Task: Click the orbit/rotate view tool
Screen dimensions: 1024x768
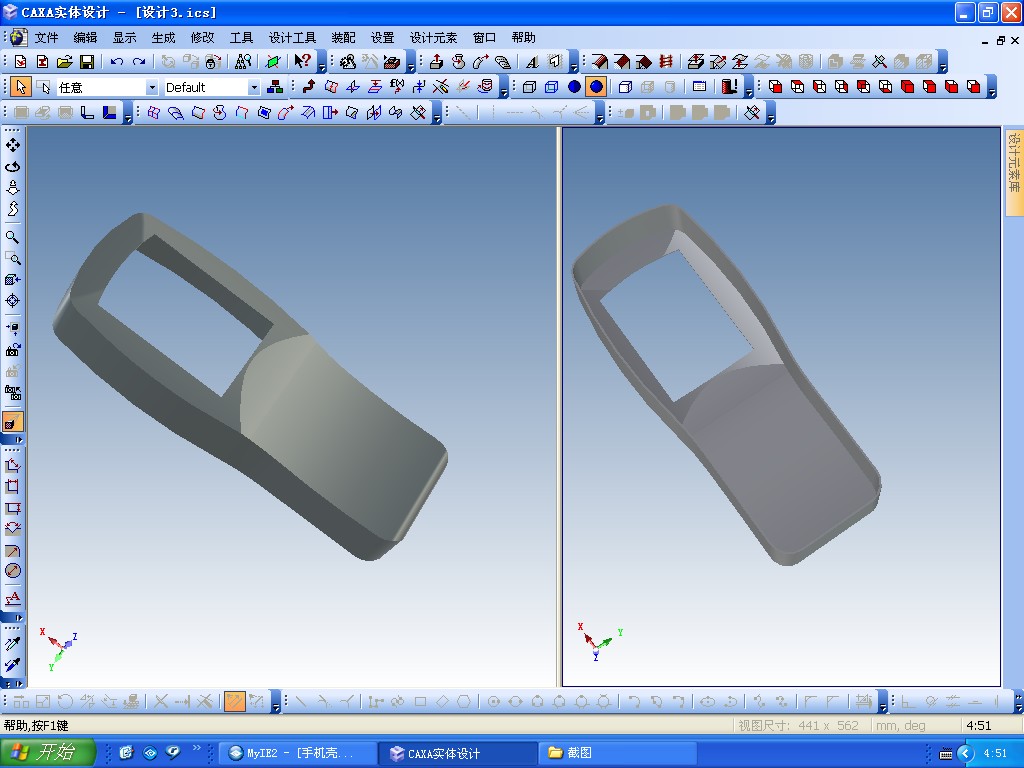Action: [x=12, y=167]
